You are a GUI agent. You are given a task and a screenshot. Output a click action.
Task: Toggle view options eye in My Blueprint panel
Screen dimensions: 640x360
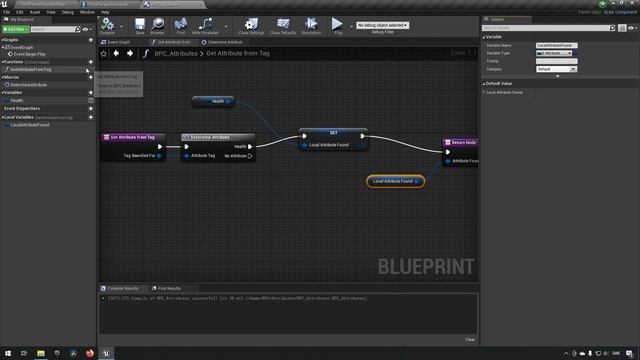(87, 29)
